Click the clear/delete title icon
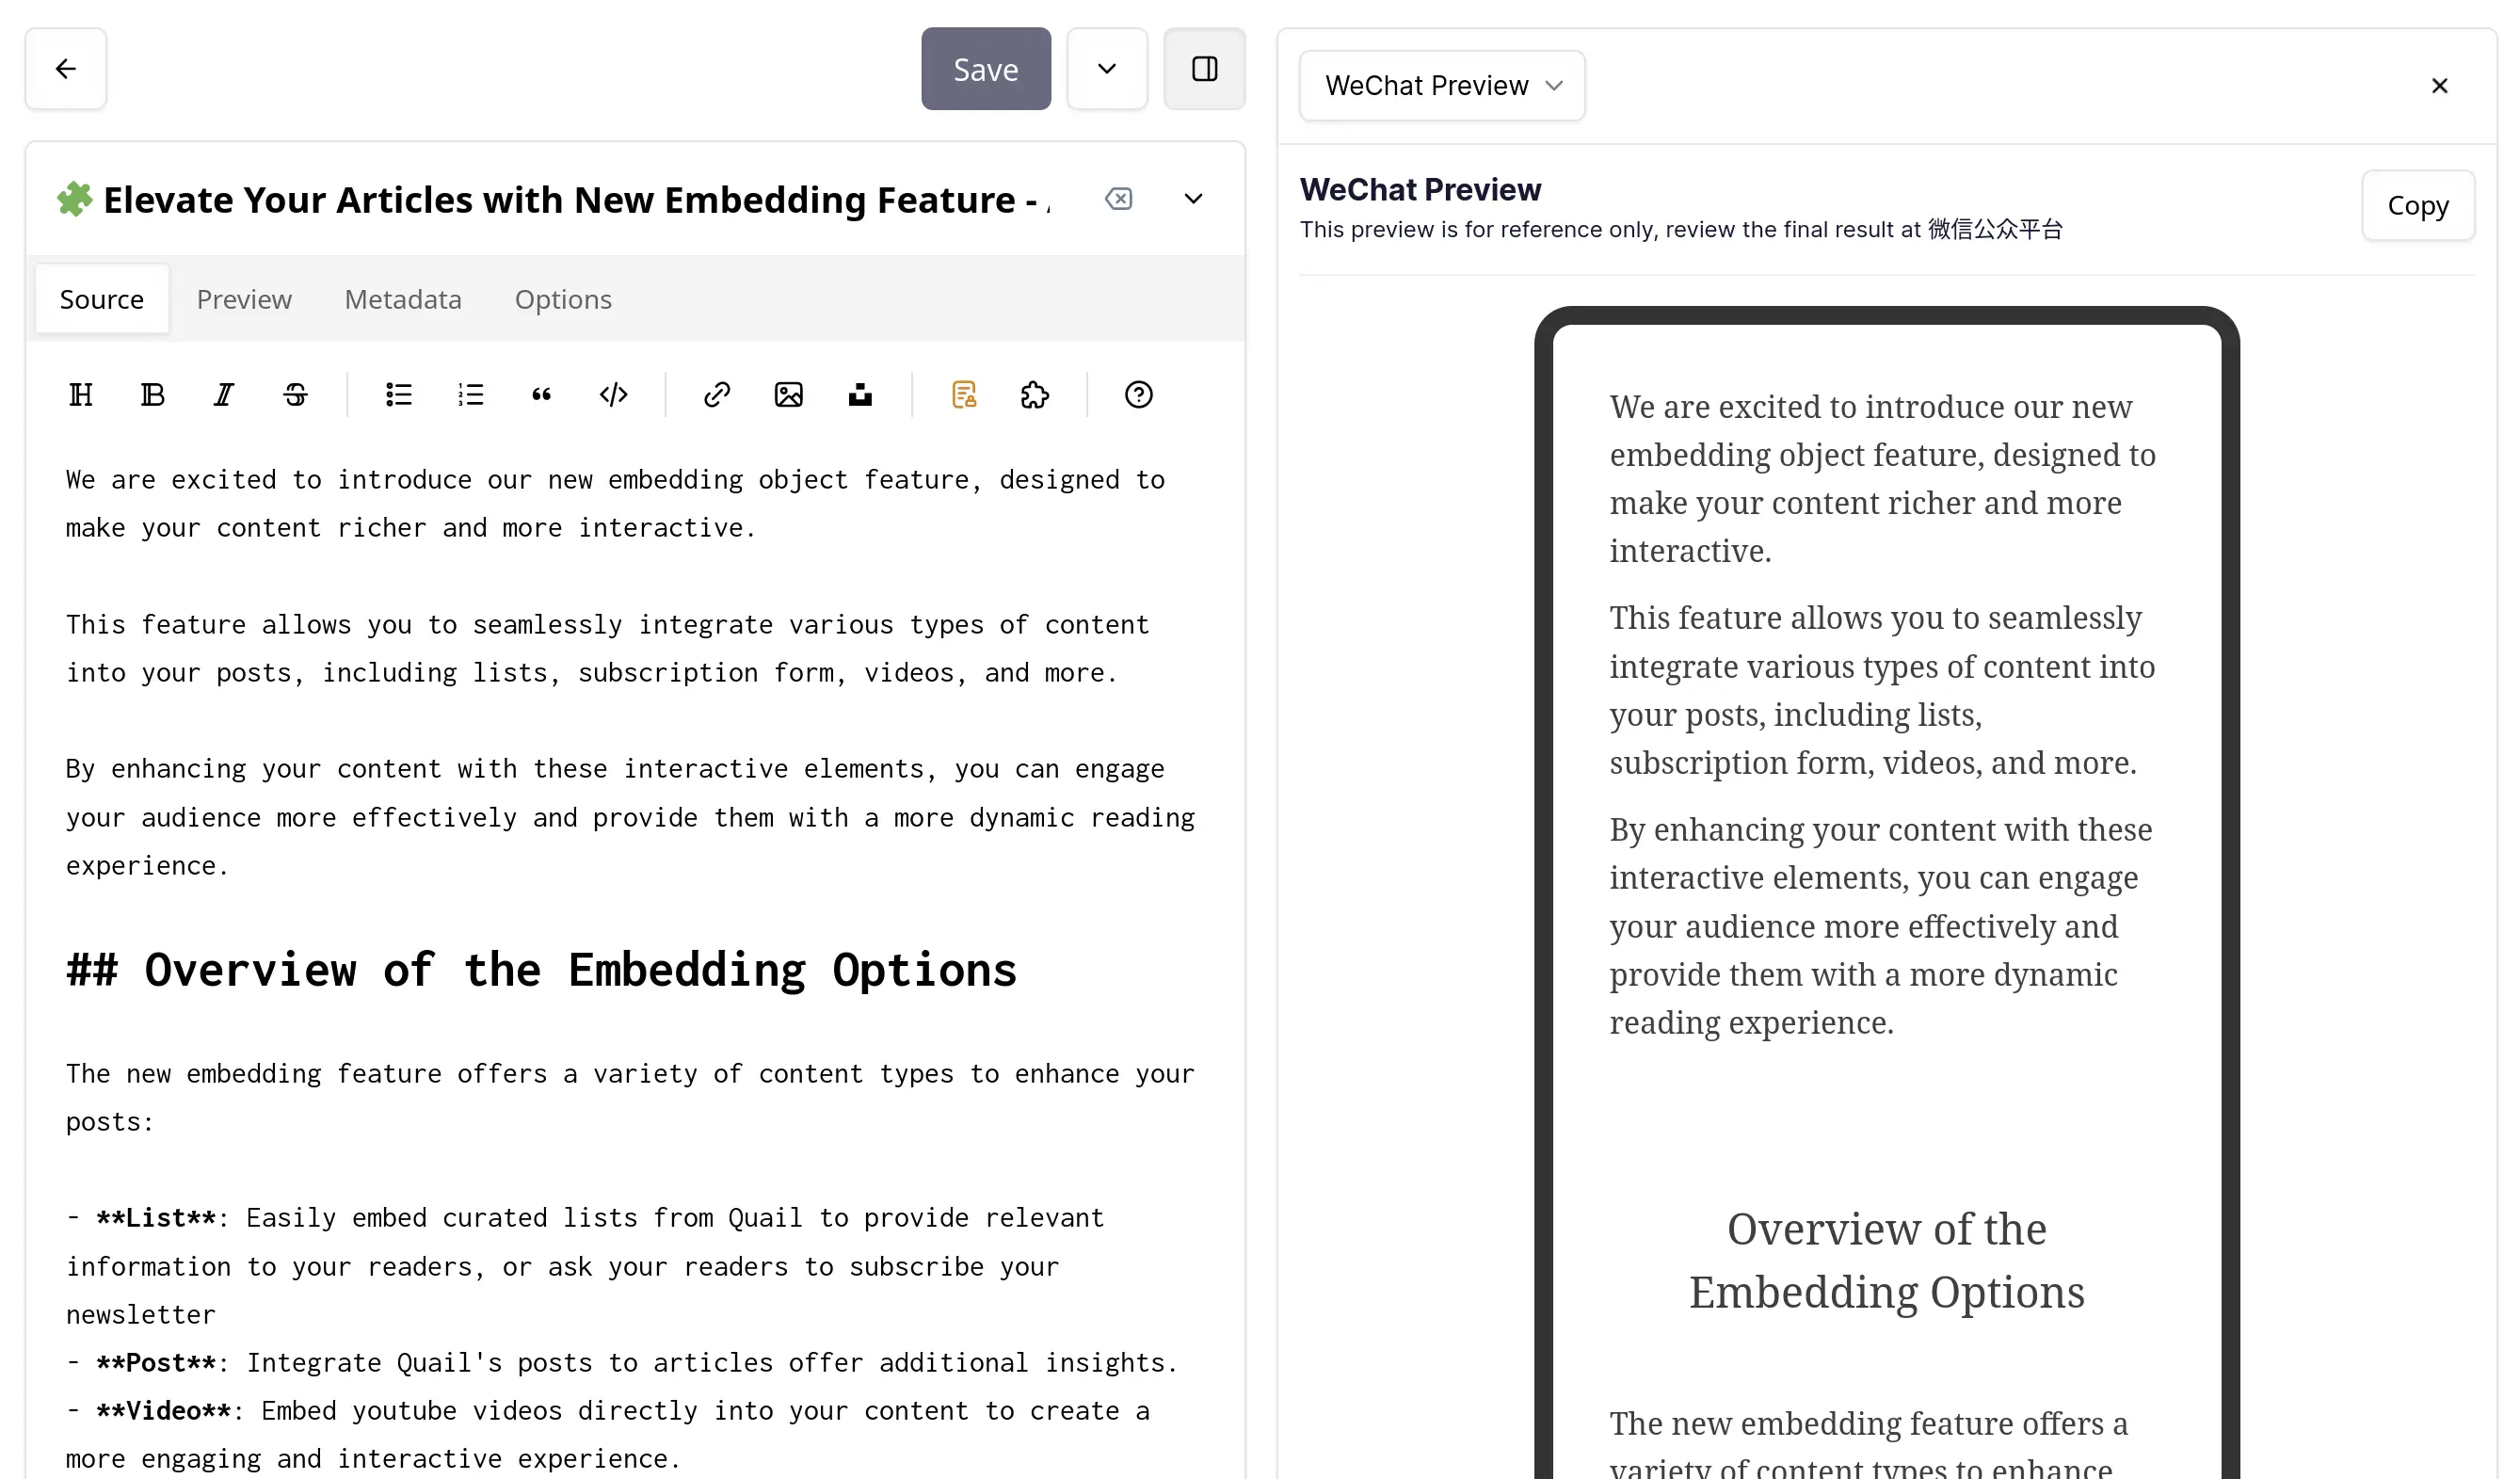This screenshot has width=2520, height=1479. pyautogui.click(x=1119, y=197)
